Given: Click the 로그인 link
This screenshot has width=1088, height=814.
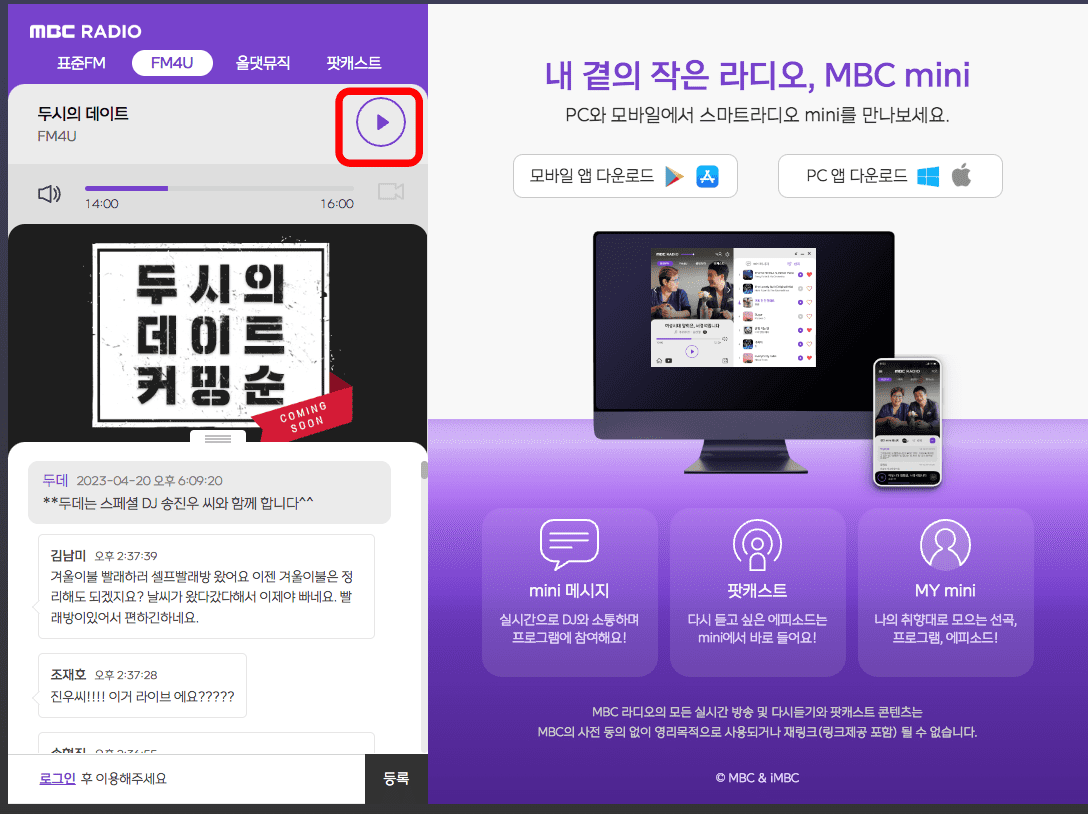Looking at the screenshot, I should (58, 779).
